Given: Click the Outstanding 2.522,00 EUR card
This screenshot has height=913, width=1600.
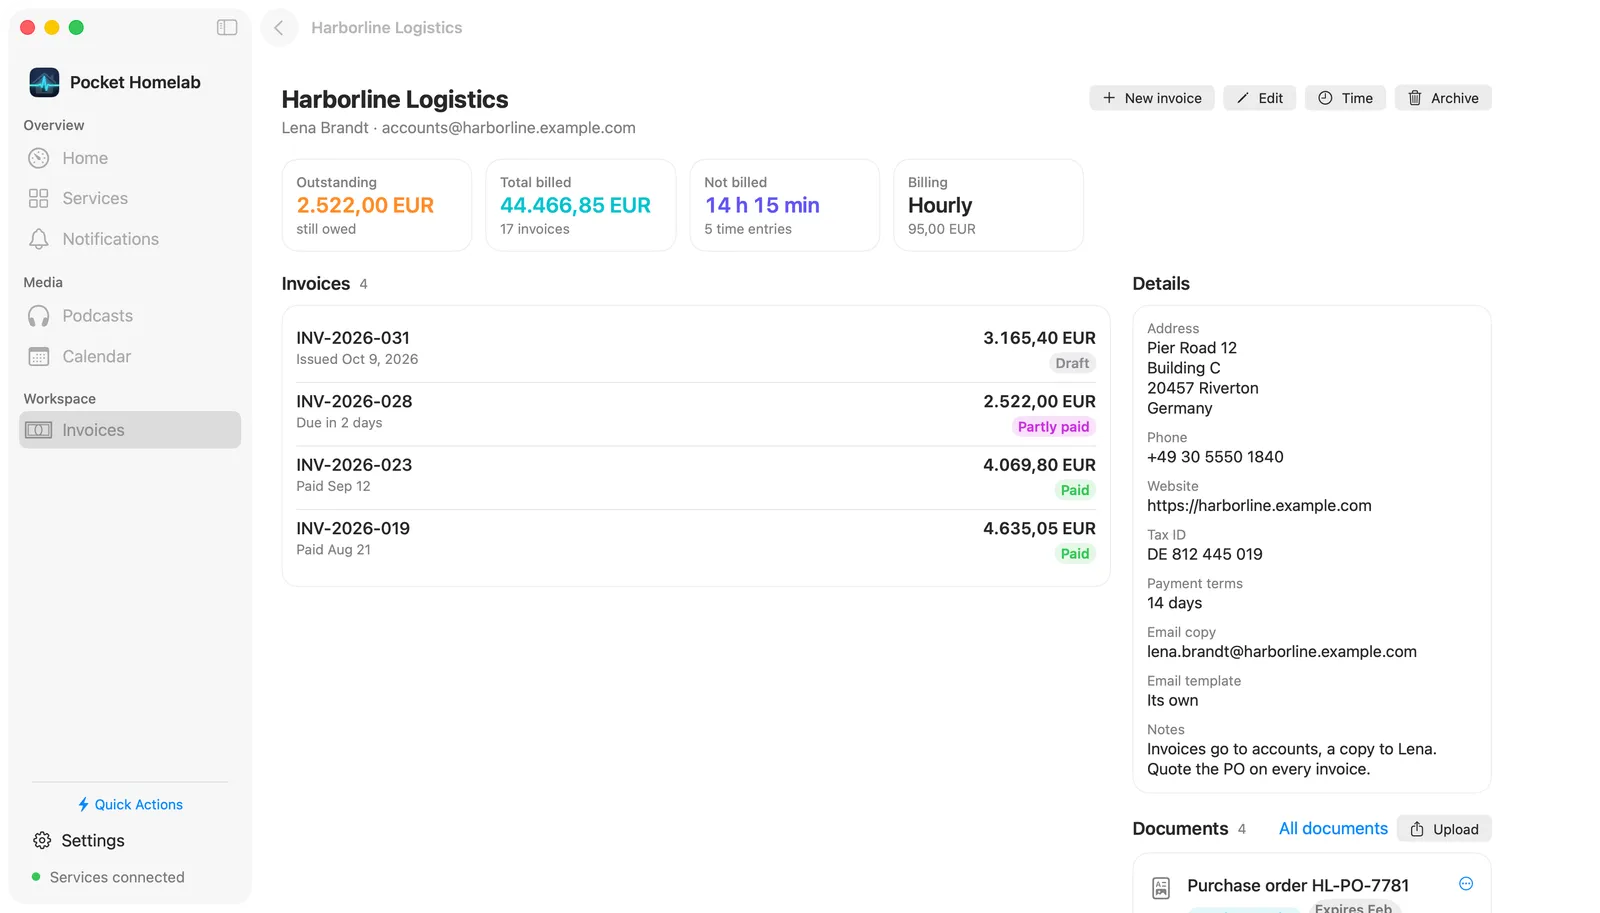Looking at the screenshot, I should pyautogui.click(x=377, y=205).
